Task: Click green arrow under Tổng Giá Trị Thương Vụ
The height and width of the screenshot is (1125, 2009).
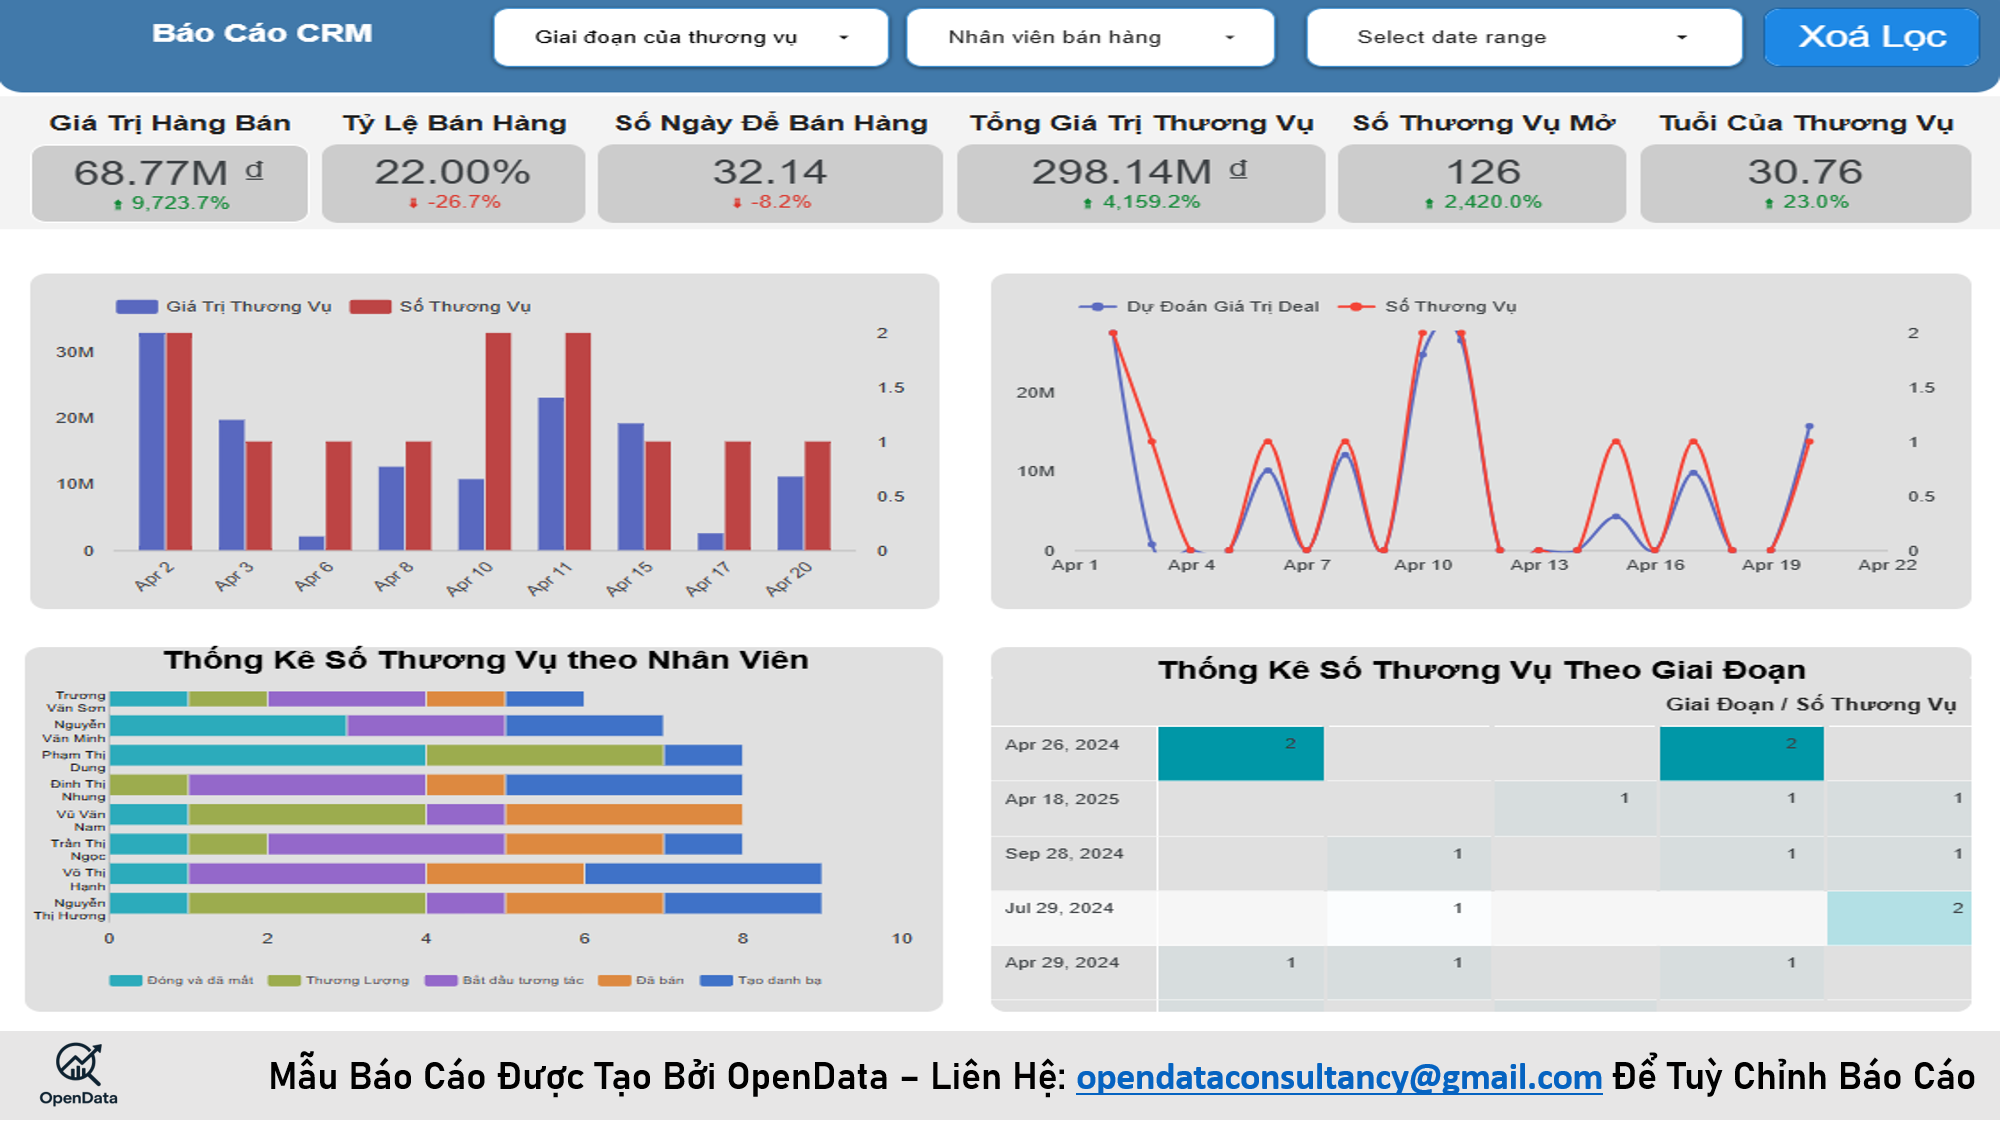Action: coord(1088,203)
